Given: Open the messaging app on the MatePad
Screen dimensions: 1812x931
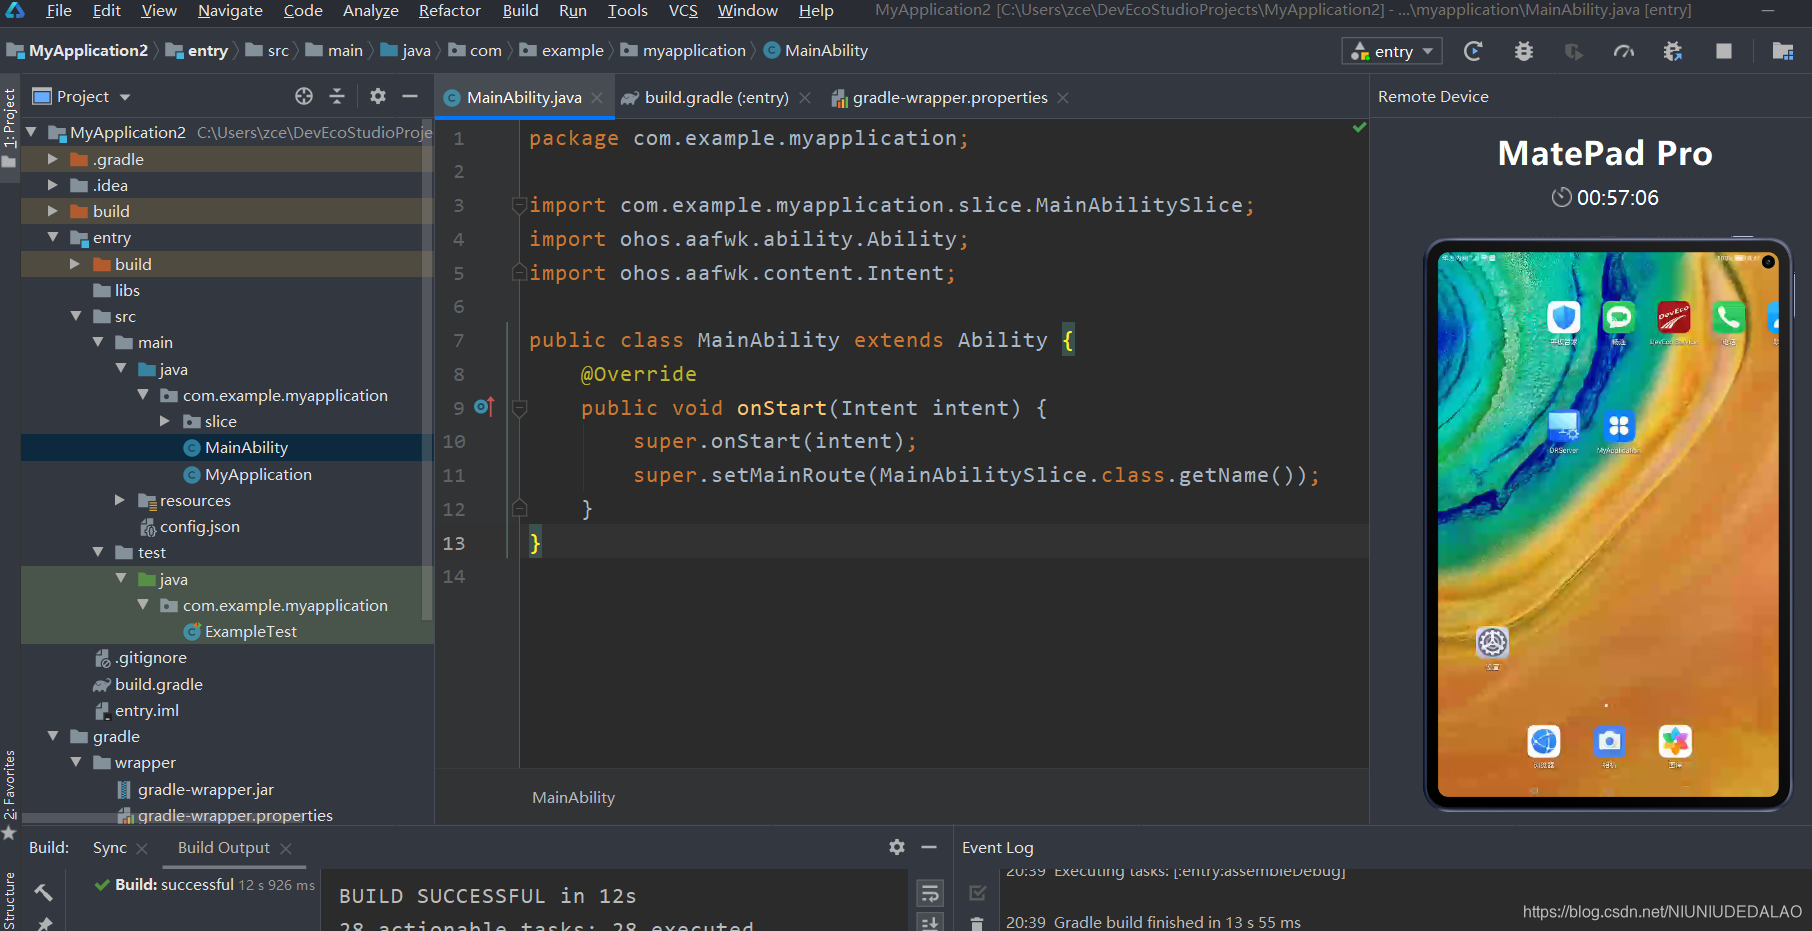Looking at the screenshot, I should pos(1618,318).
